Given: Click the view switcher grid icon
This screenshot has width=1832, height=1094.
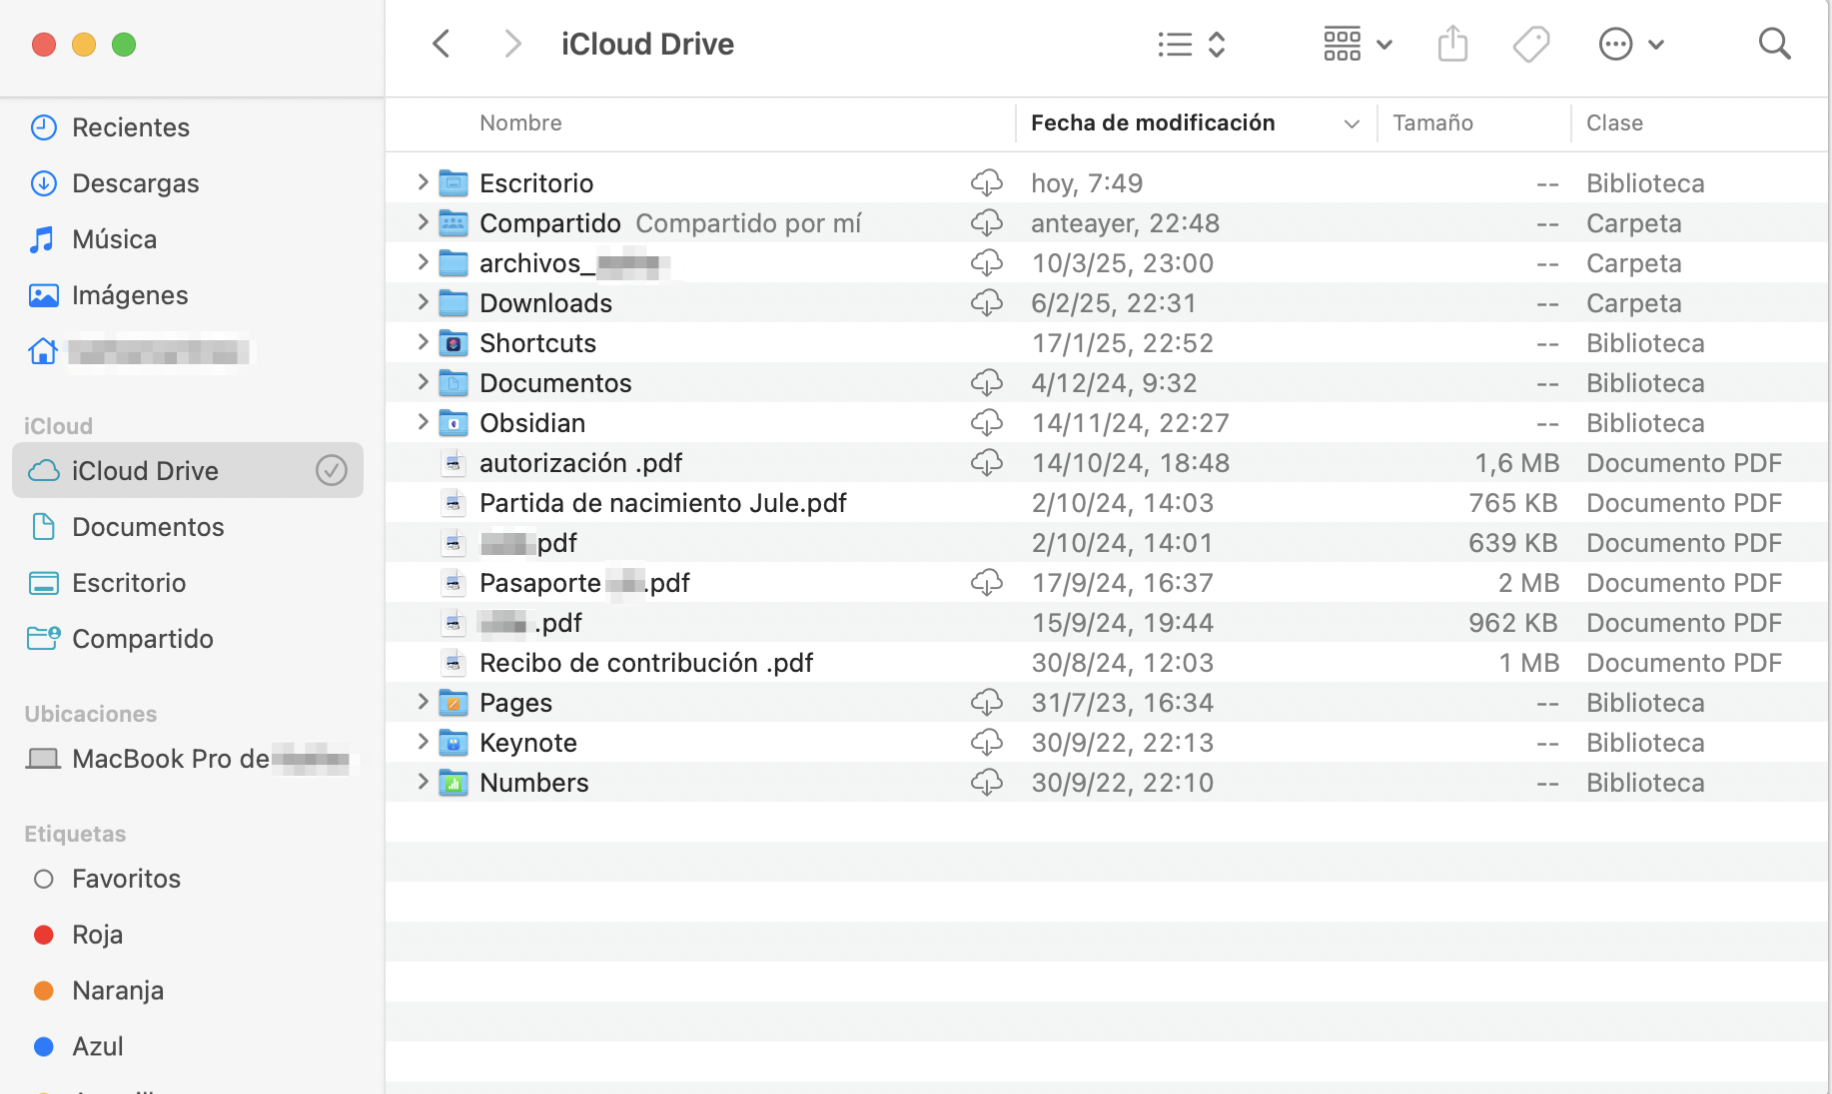Looking at the screenshot, I should [1342, 43].
